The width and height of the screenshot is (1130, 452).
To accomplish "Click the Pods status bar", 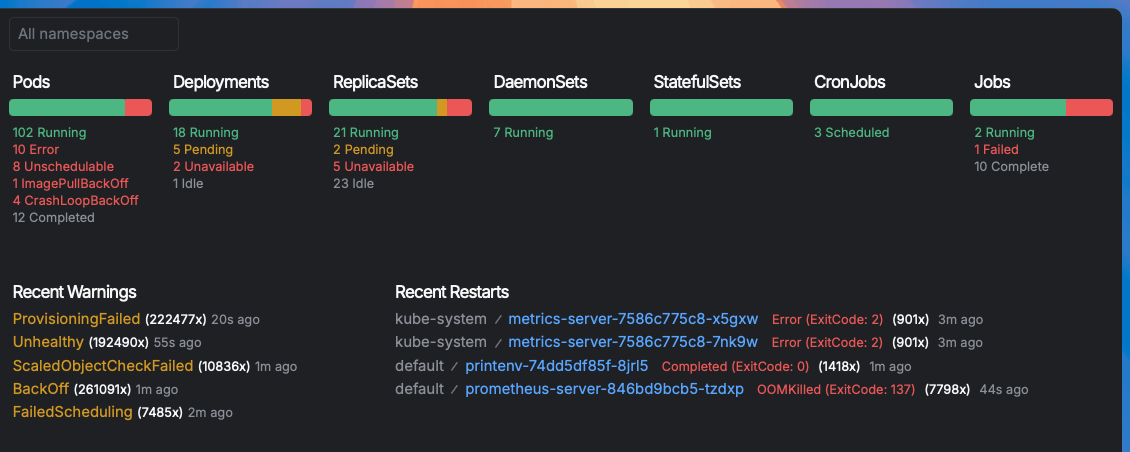I will pyautogui.click(x=80, y=108).
